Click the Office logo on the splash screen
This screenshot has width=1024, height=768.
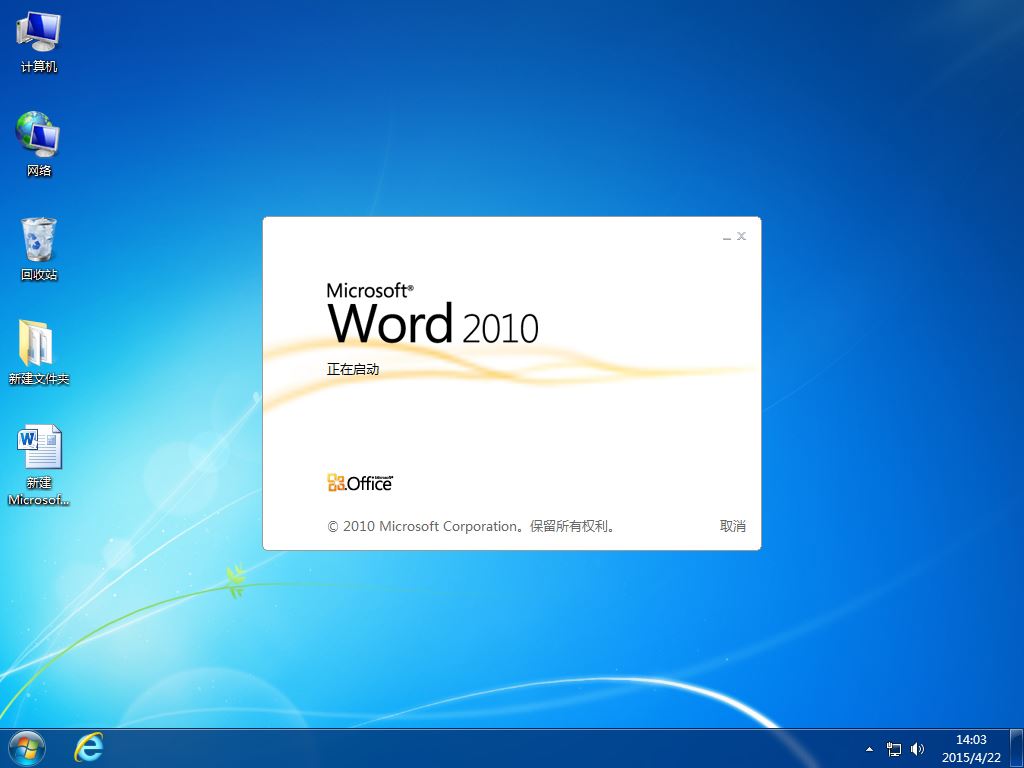(x=360, y=483)
